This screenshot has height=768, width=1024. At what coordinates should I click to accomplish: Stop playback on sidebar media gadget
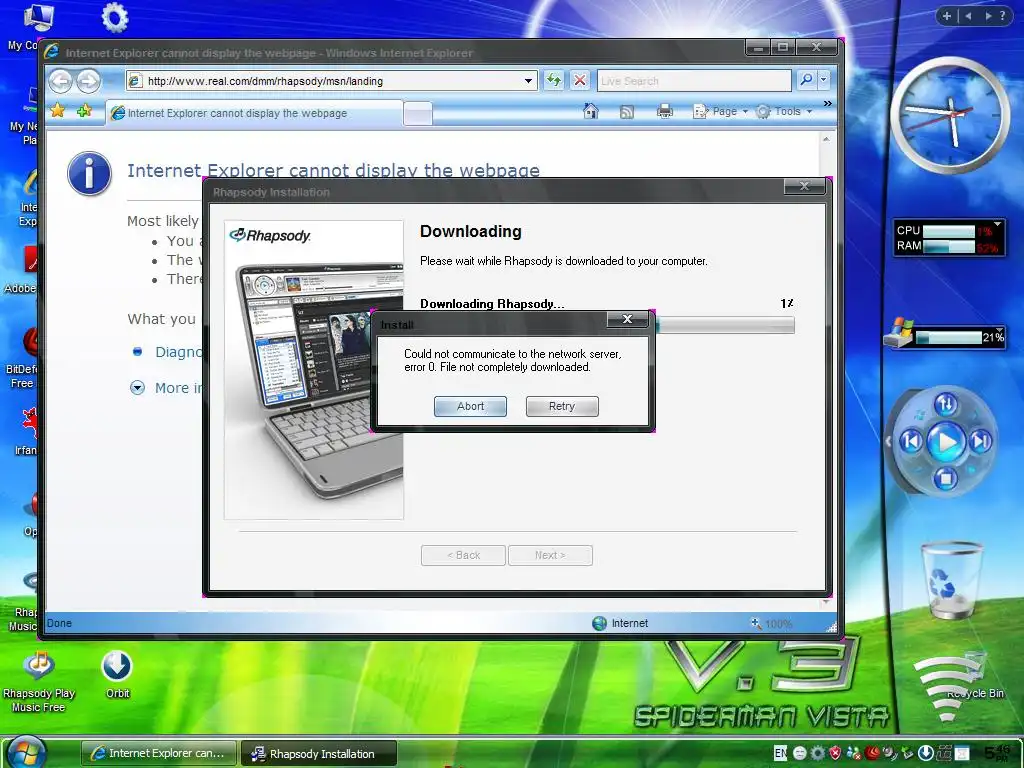[x=945, y=478]
